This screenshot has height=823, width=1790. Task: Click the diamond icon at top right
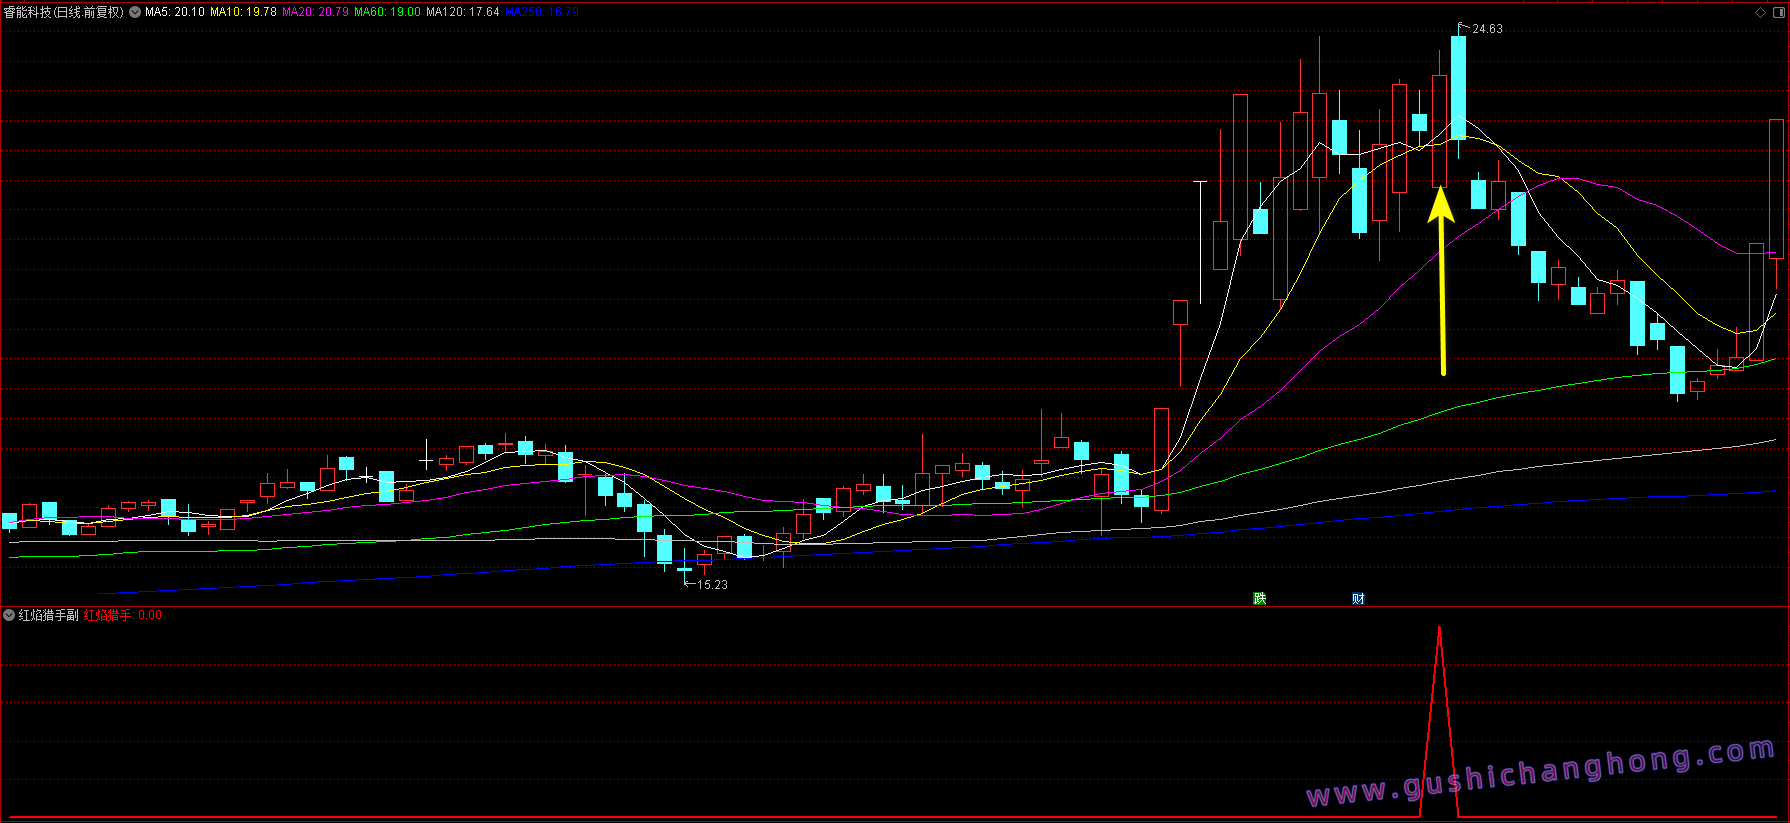point(1760,12)
